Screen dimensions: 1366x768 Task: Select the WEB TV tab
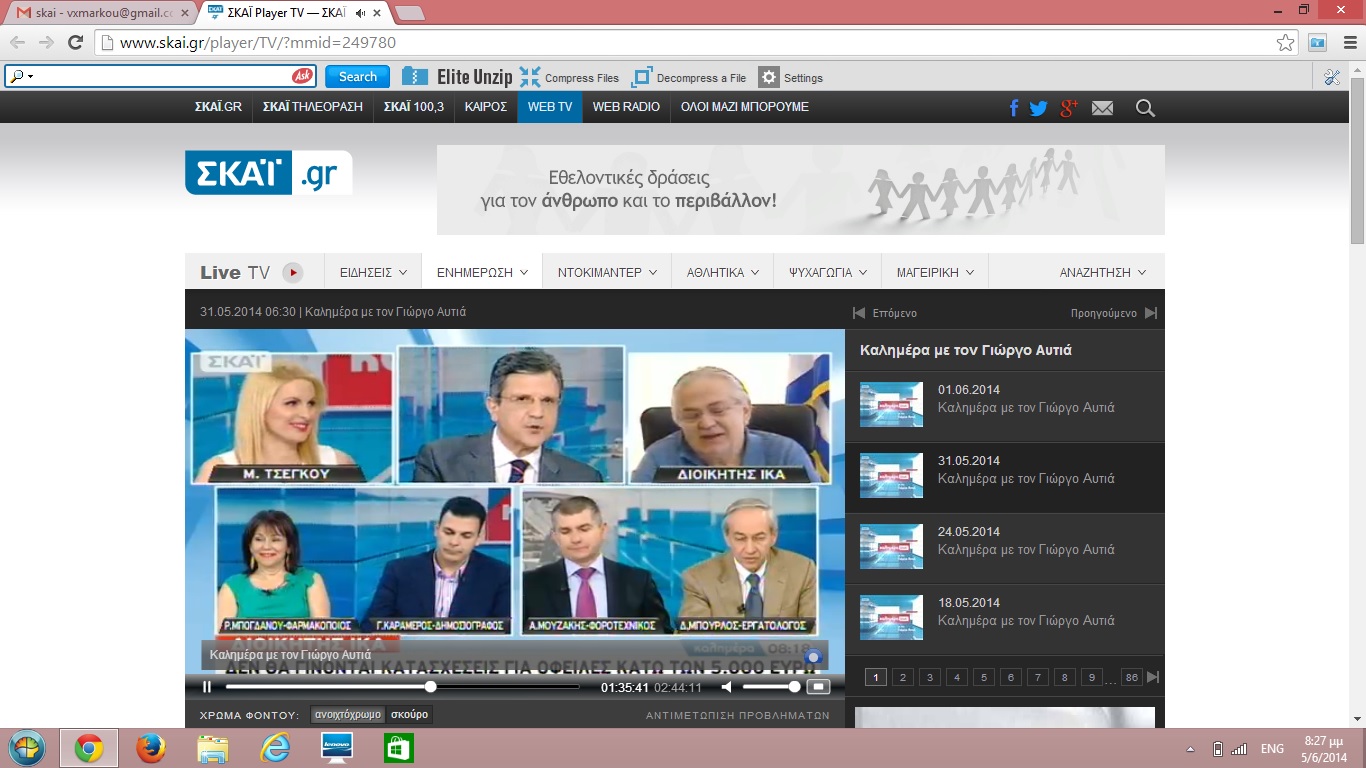[550, 107]
